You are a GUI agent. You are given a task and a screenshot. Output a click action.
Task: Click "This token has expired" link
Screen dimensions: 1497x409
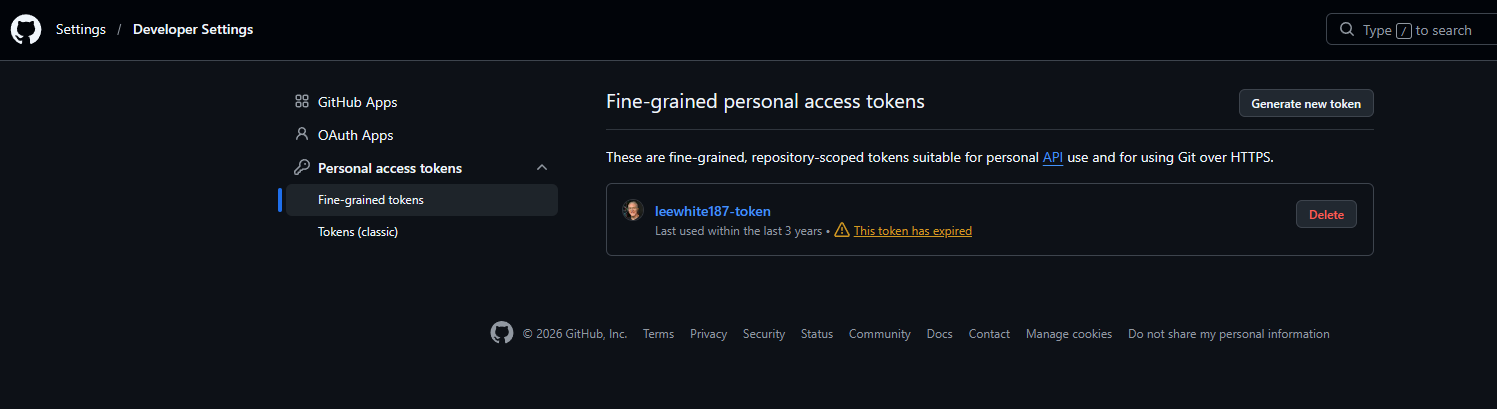pos(912,231)
